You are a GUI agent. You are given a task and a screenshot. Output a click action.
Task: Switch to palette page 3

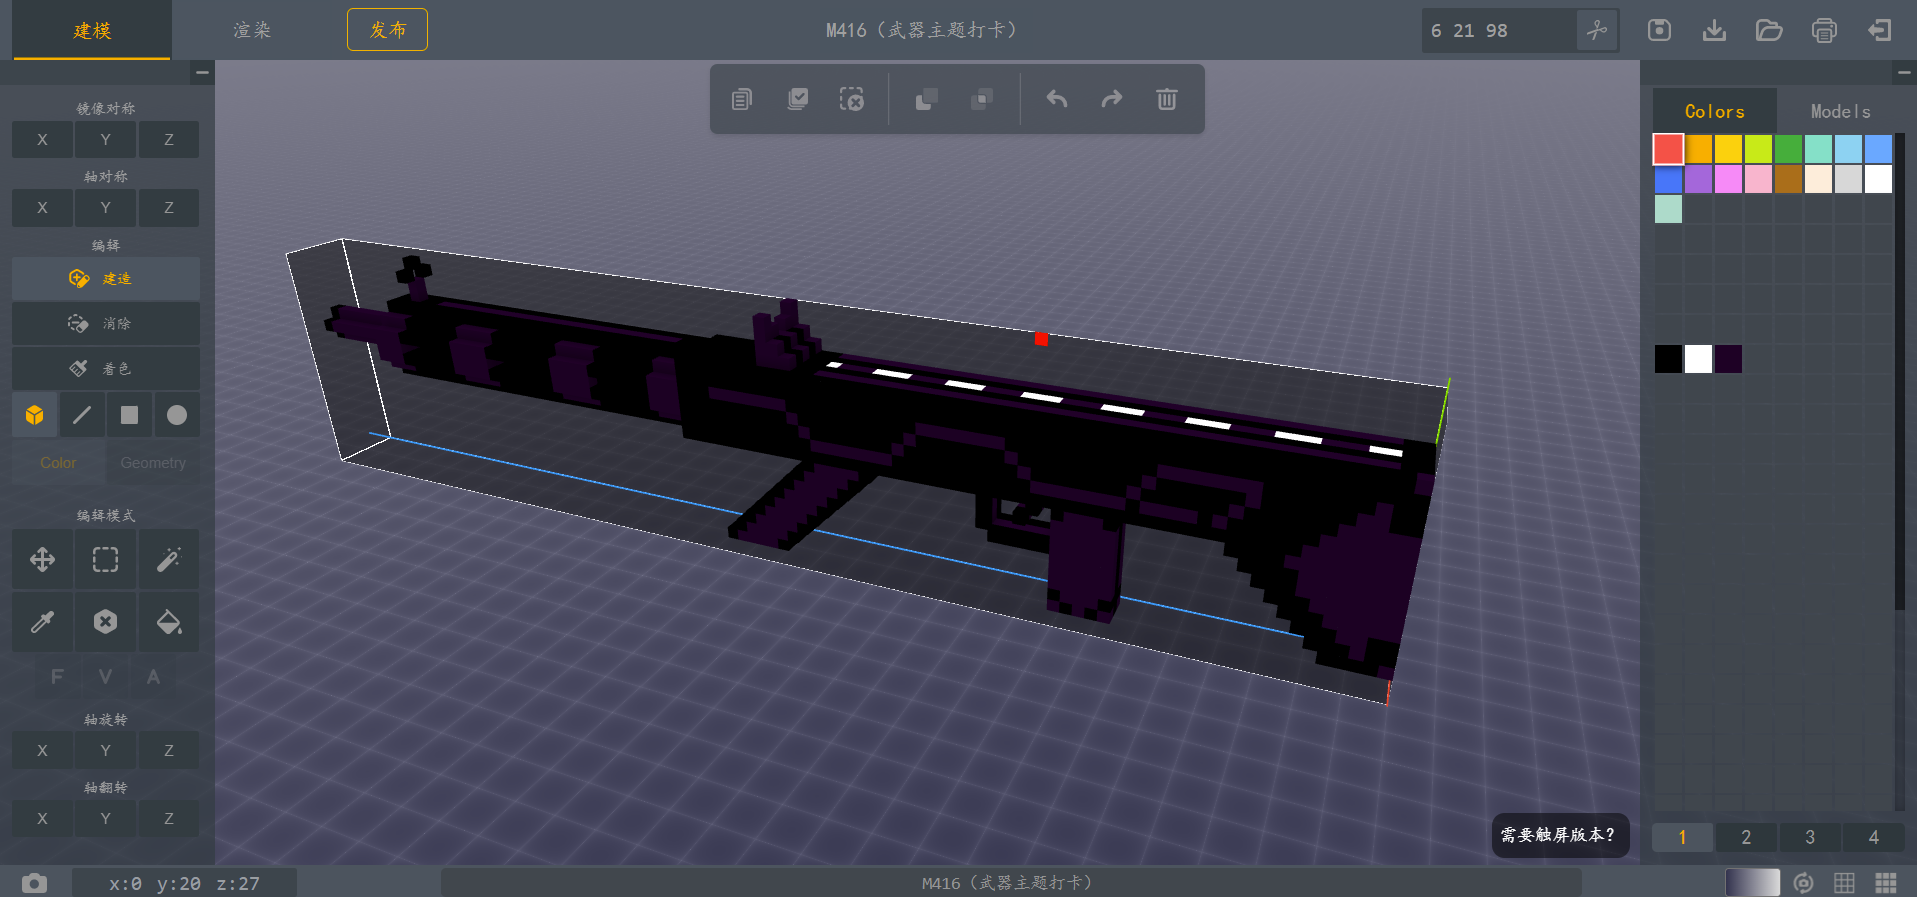pyautogui.click(x=1810, y=837)
